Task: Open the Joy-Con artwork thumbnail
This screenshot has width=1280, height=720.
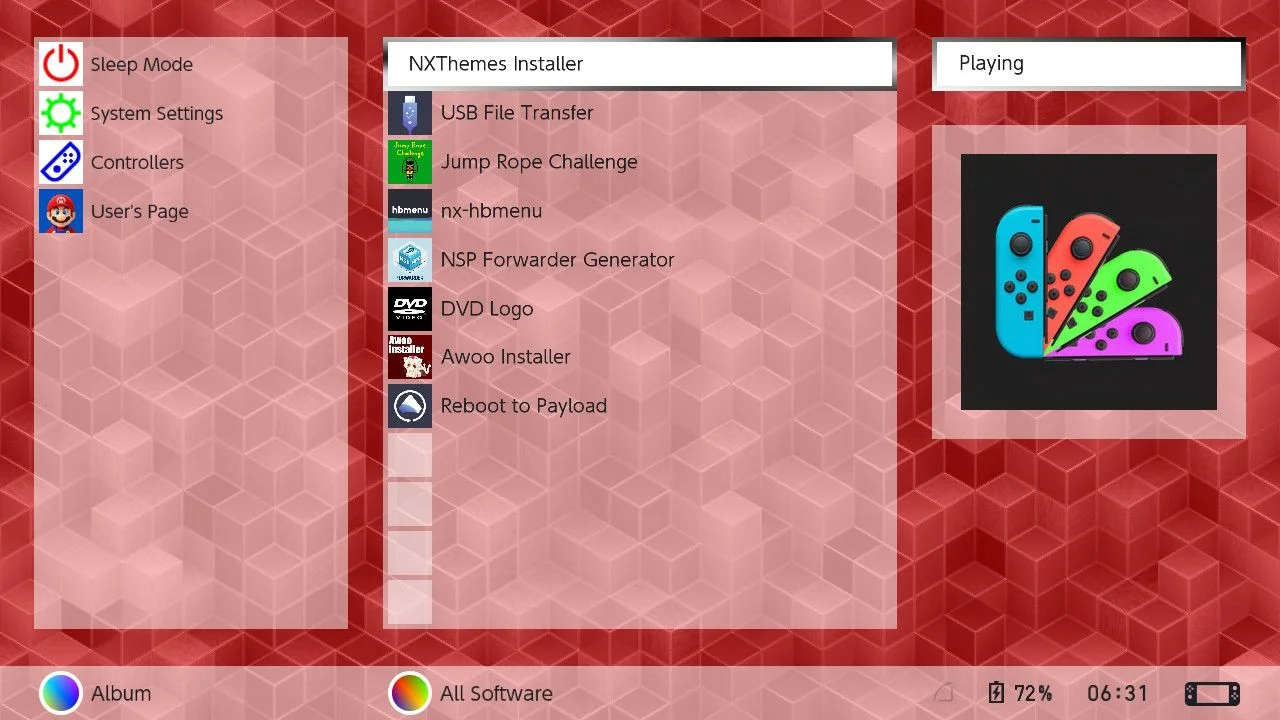Action: 1089,282
